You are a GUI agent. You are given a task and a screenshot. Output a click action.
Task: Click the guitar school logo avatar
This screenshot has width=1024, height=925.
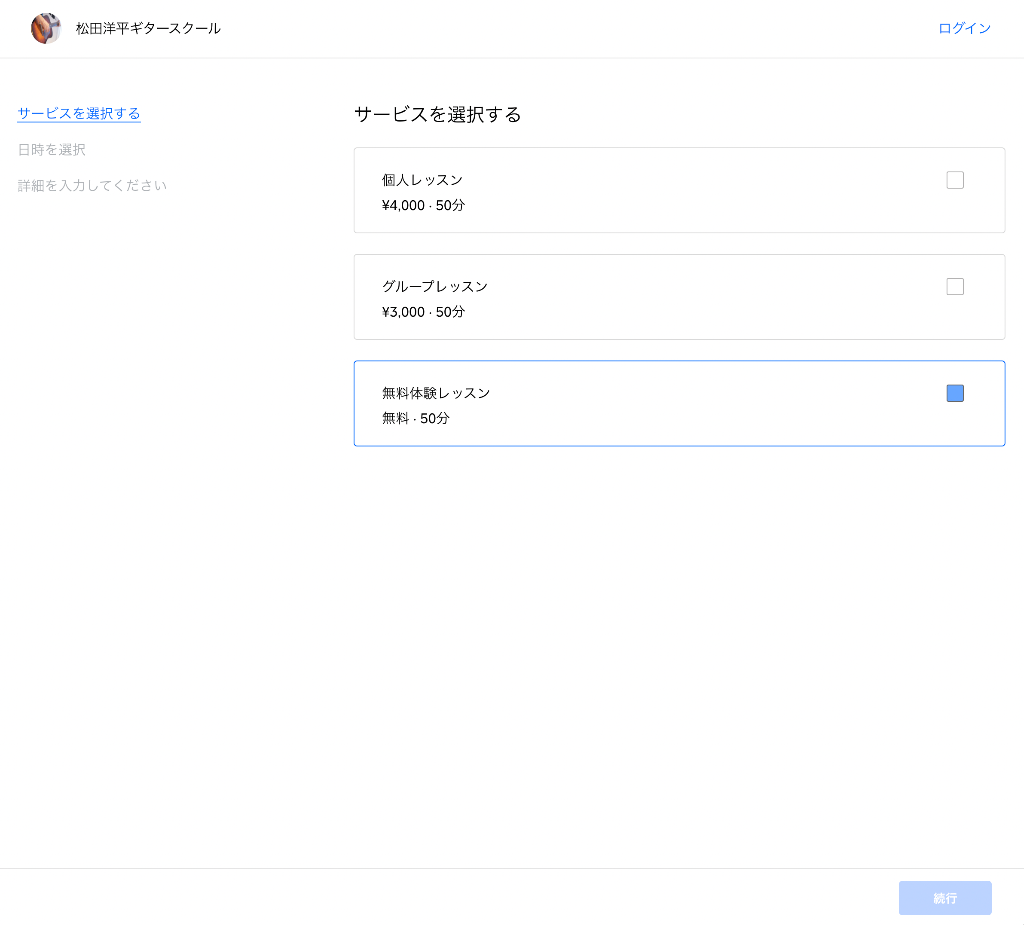click(46, 28)
